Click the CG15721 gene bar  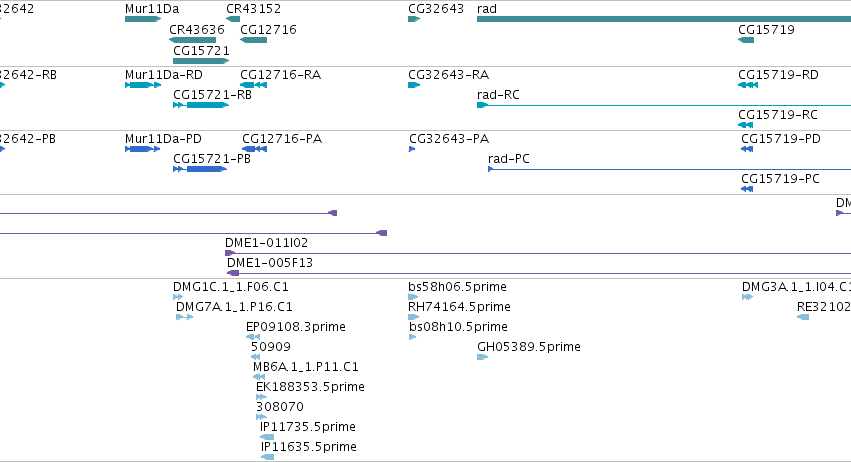(201, 61)
